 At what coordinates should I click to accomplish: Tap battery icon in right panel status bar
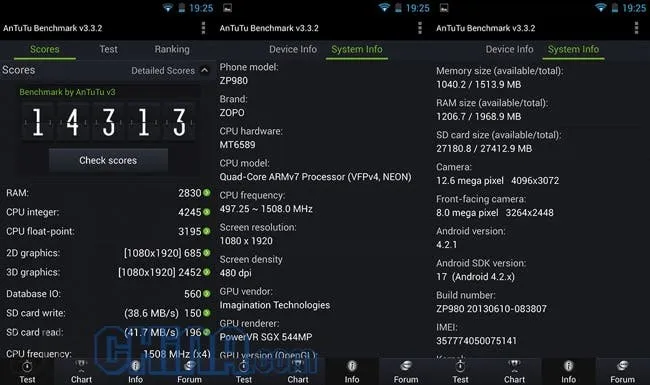pyautogui.click(x=615, y=7)
